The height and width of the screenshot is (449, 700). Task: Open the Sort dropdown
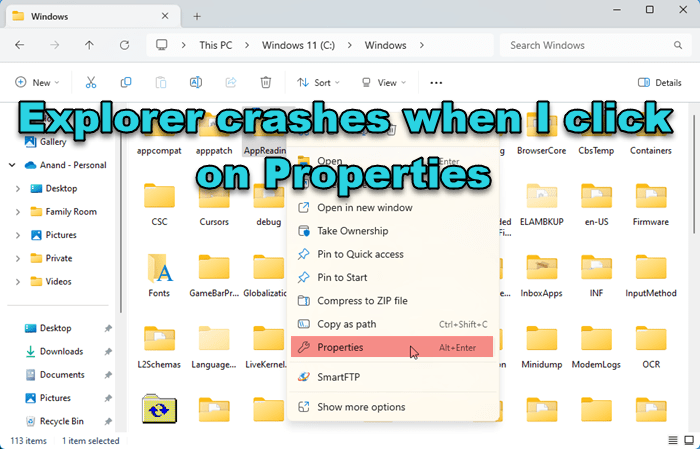tap(318, 83)
